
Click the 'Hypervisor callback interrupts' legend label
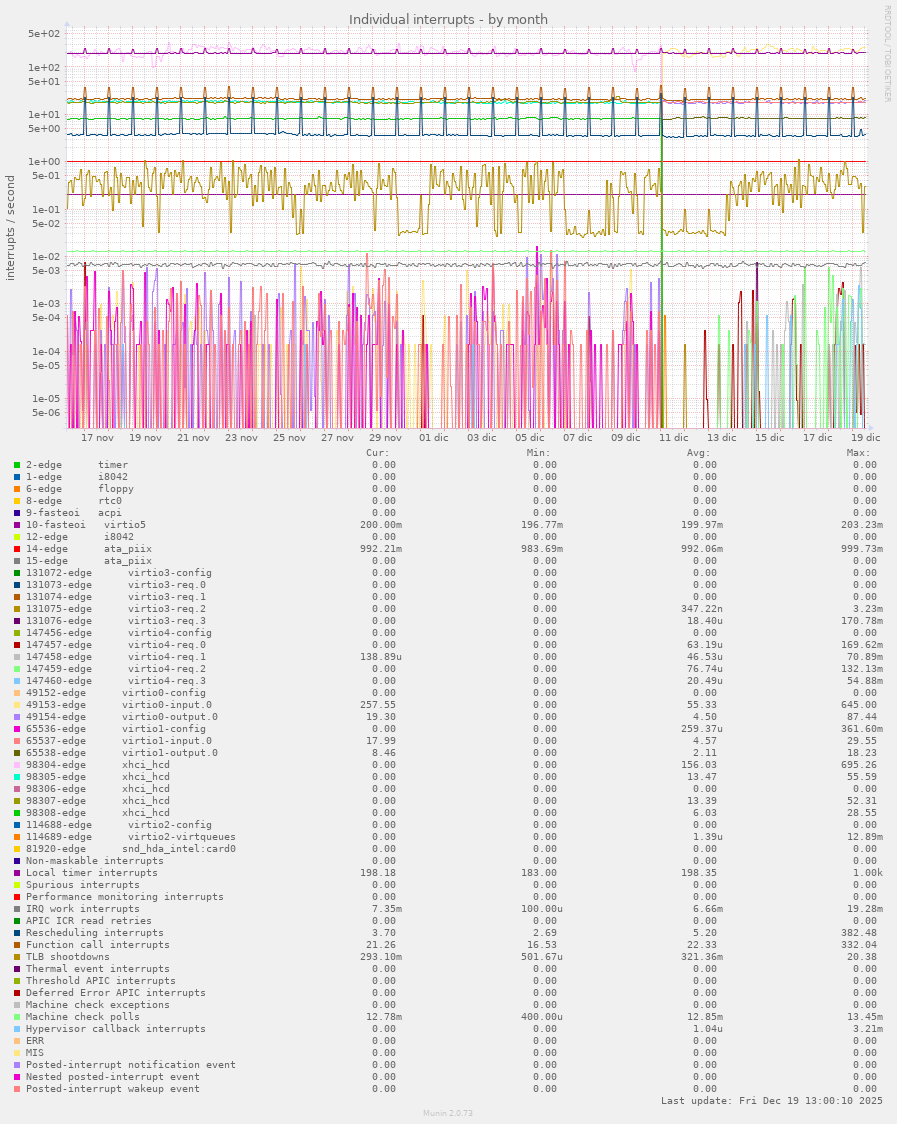115,1029
